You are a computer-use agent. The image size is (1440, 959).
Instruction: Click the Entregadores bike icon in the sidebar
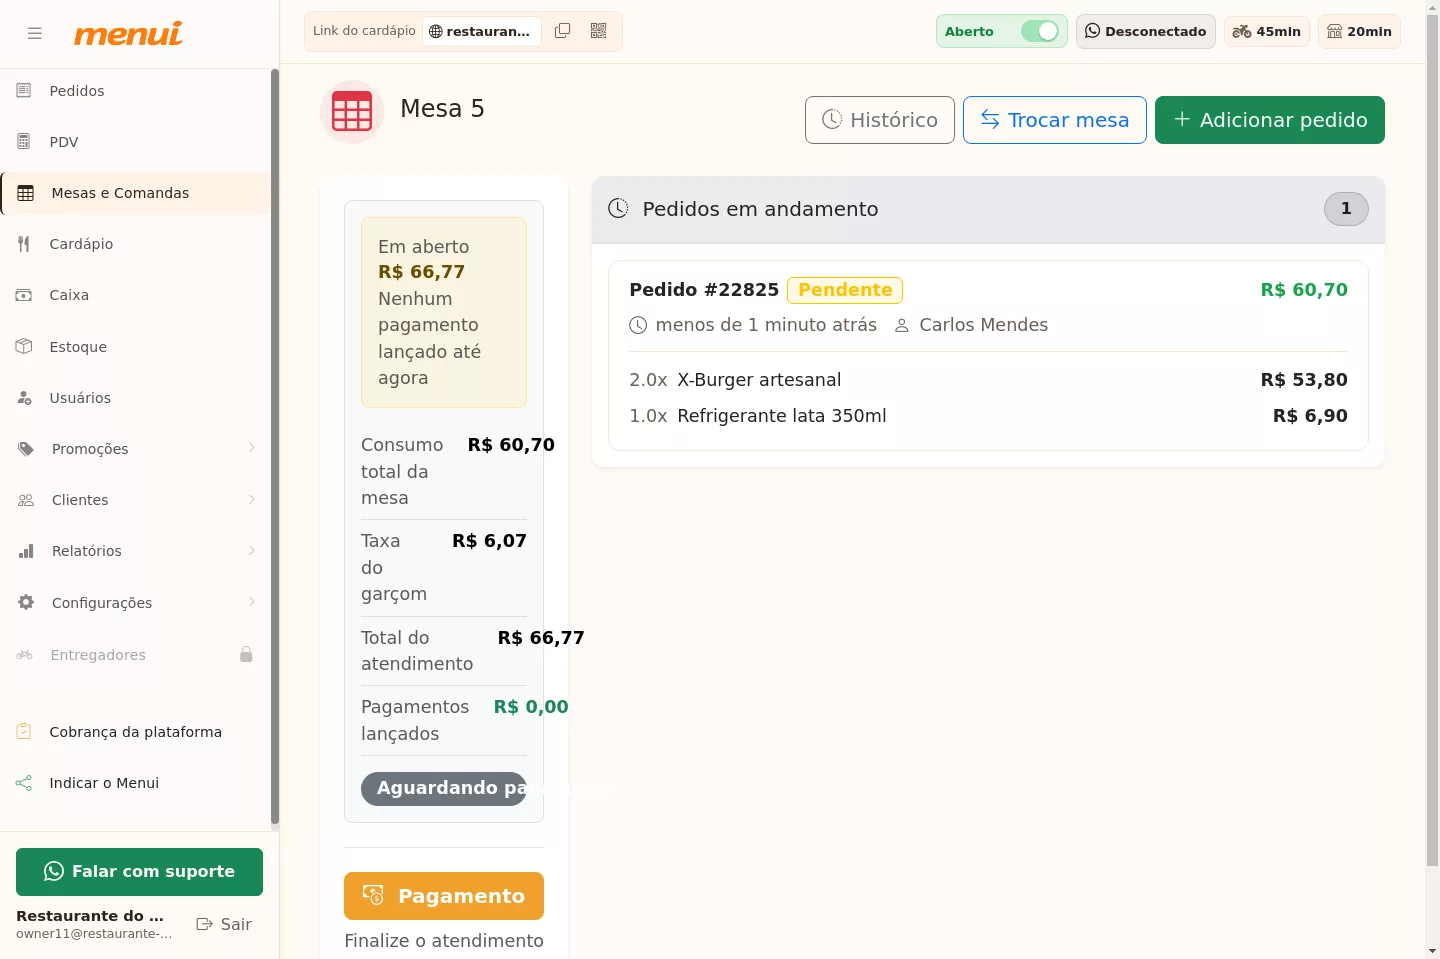pos(25,655)
